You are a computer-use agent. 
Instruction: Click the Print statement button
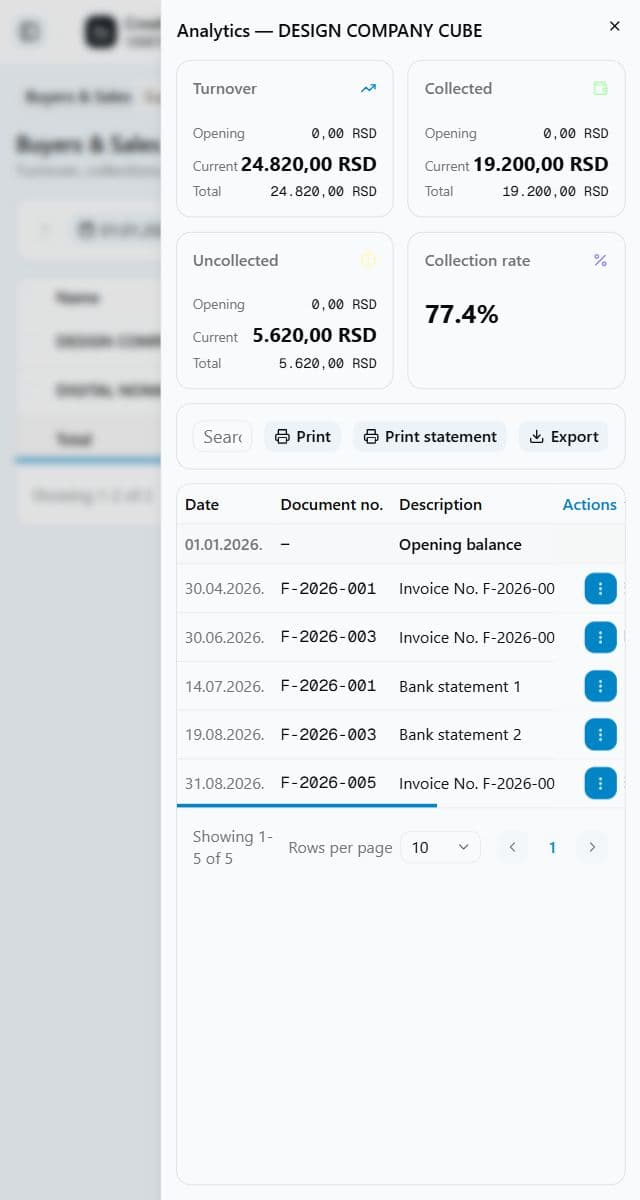point(430,436)
